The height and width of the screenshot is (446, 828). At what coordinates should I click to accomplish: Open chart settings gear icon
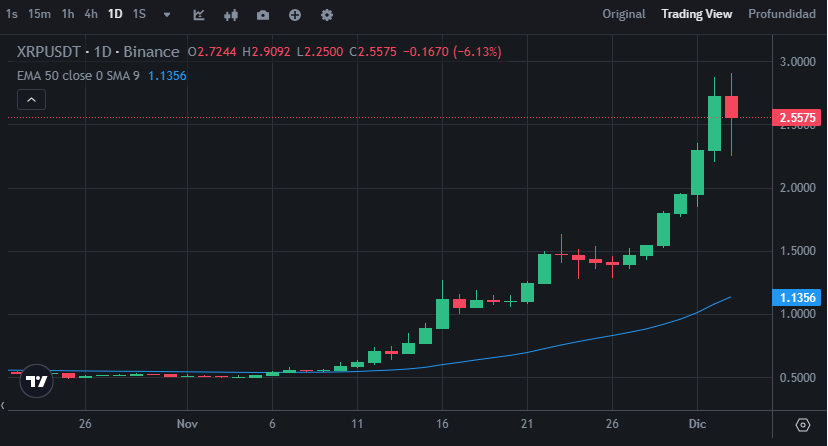click(327, 15)
